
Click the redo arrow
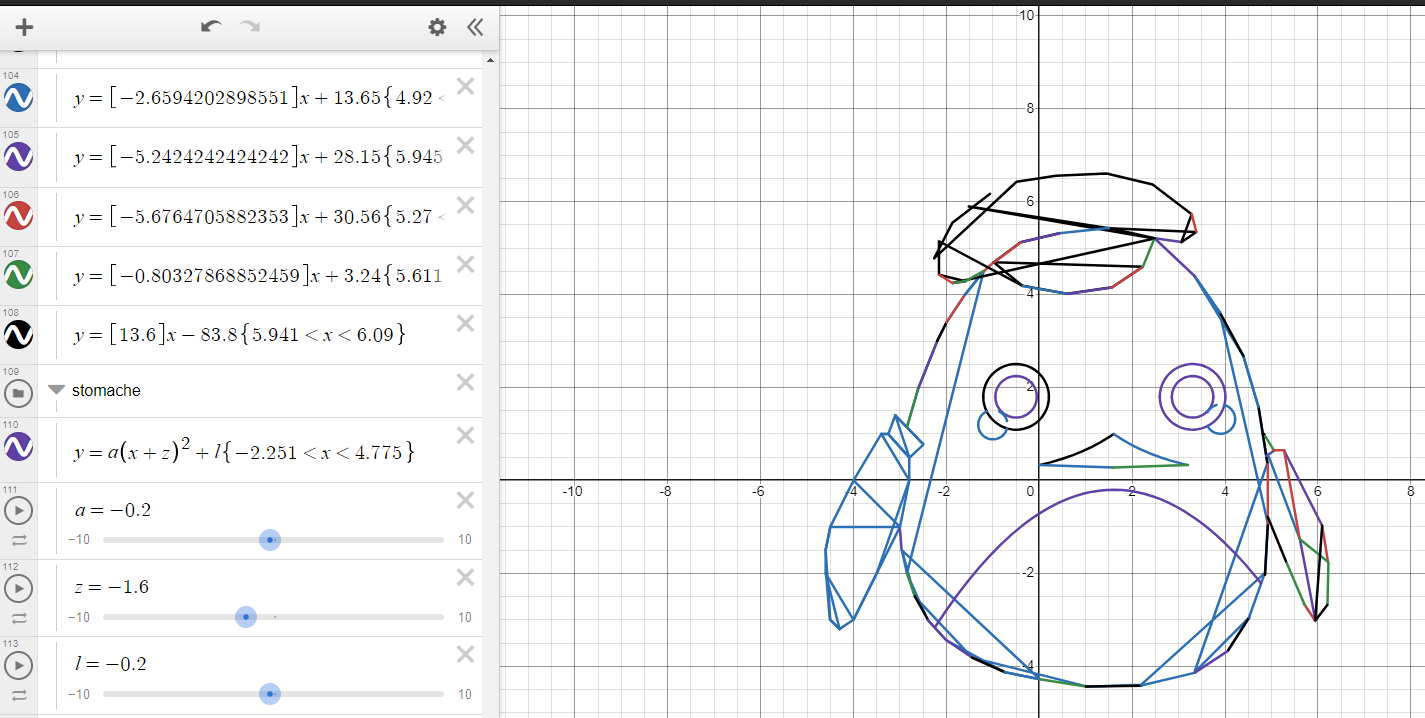coord(249,27)
